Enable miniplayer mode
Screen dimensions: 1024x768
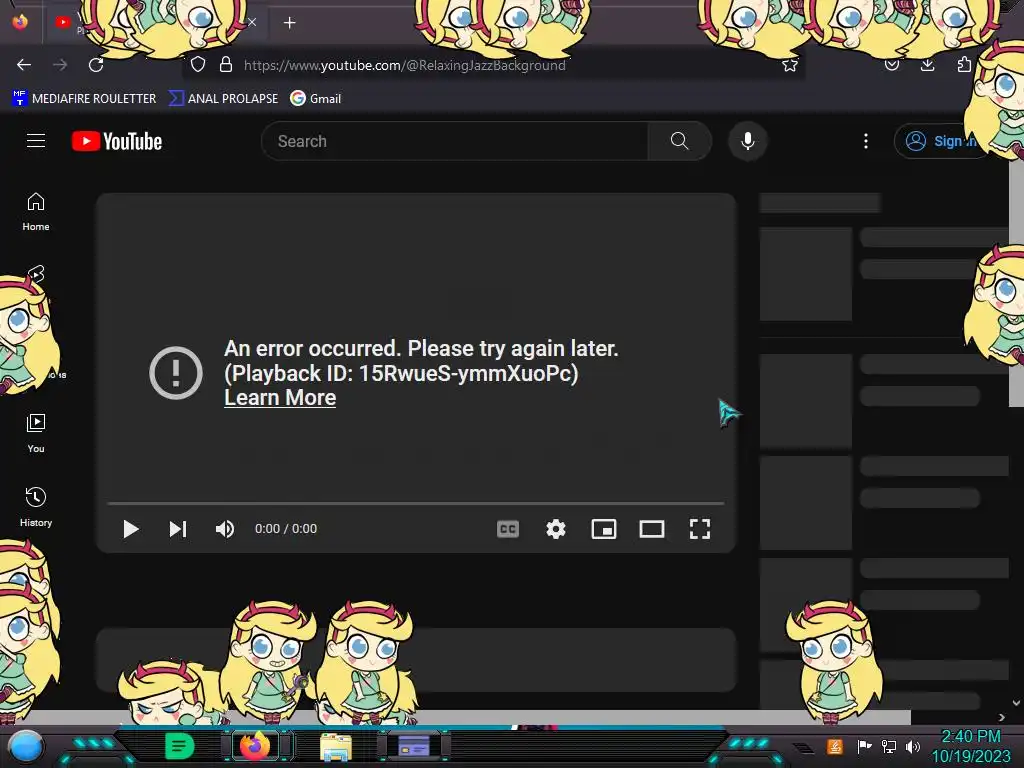point(603,529)
